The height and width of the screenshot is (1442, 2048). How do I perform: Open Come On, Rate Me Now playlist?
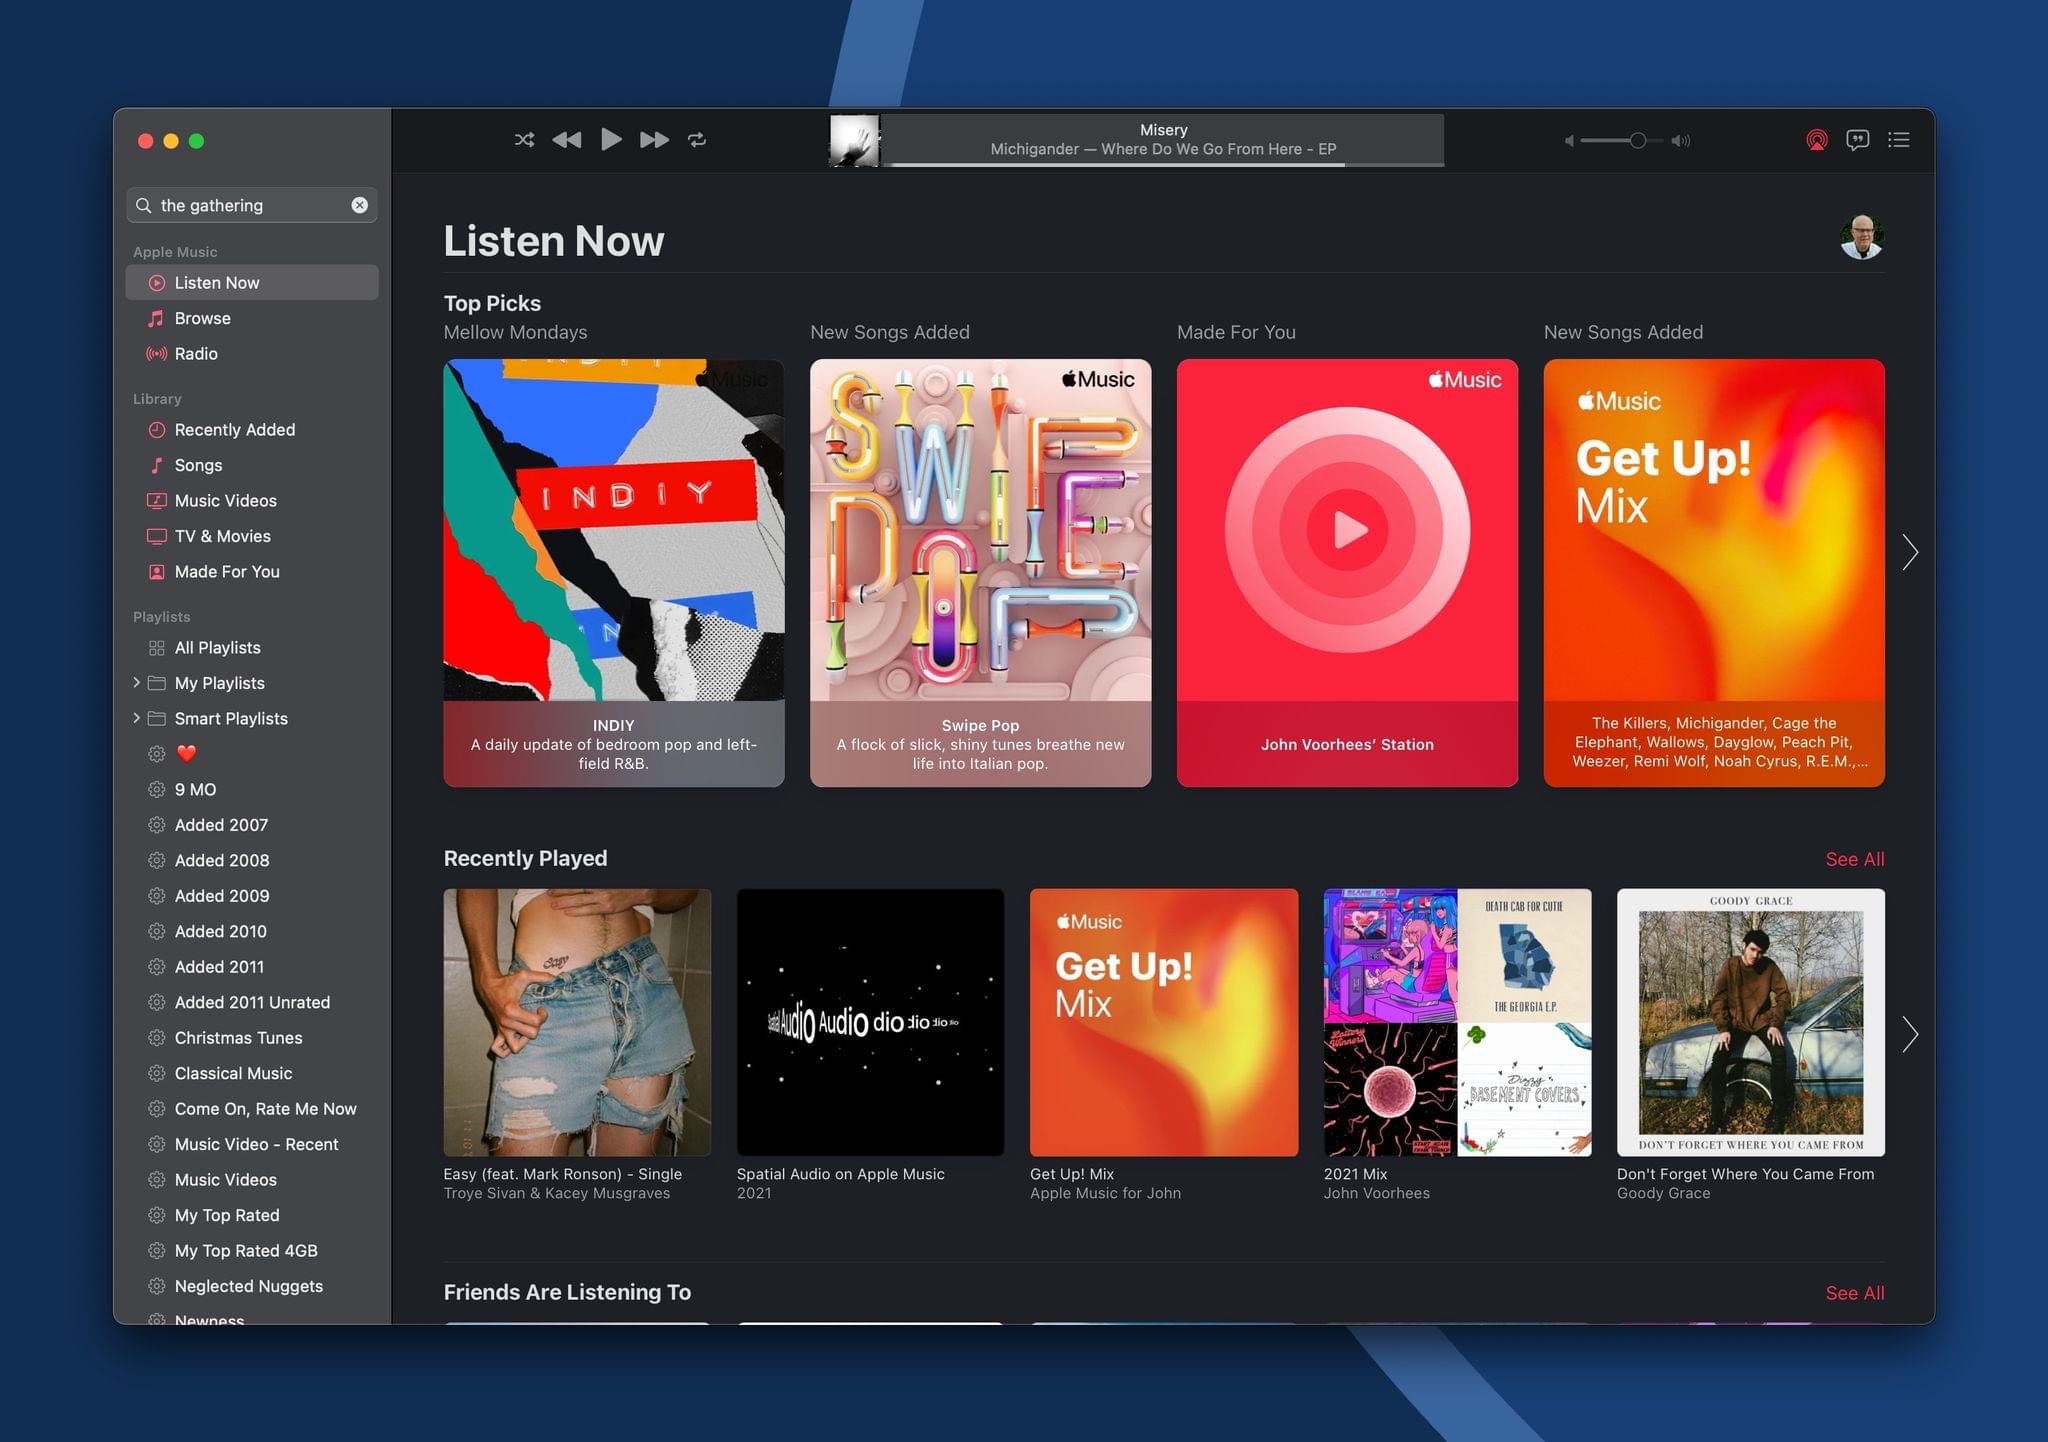(x=252, y=1109)
